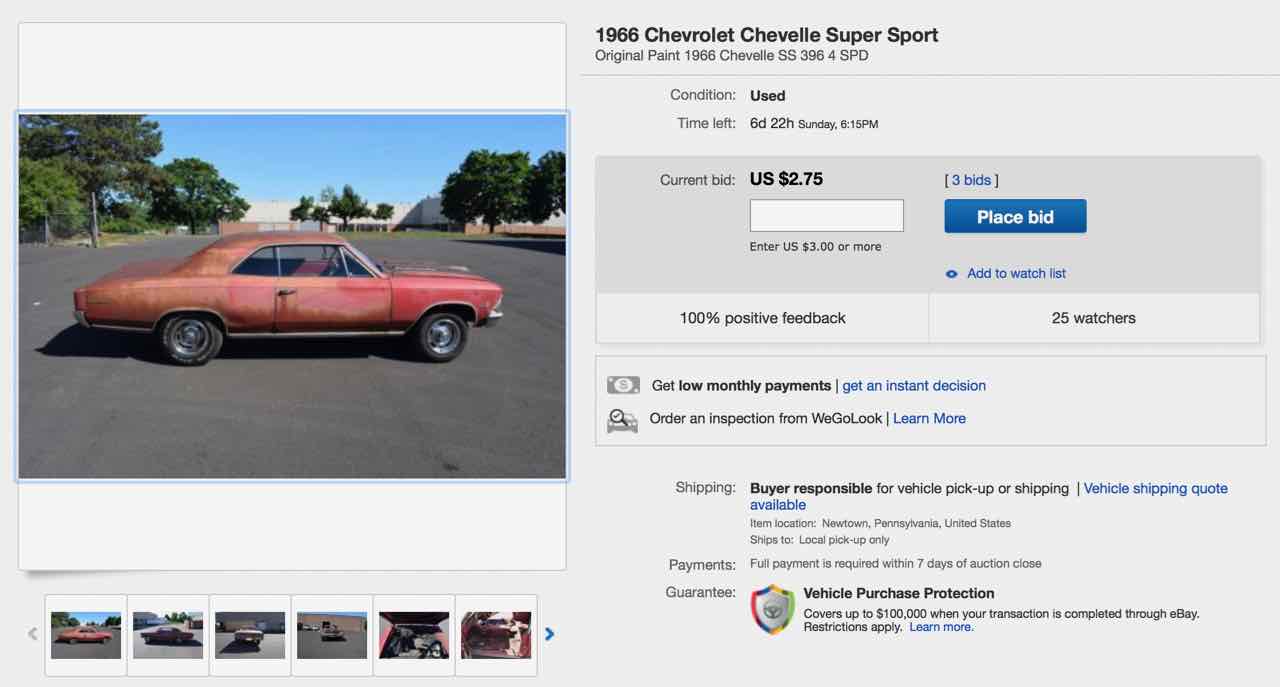Screen dimensions: 1280x687
Task: Click the gray previous-thumbnails arrow
Action: tap(33, 634)
